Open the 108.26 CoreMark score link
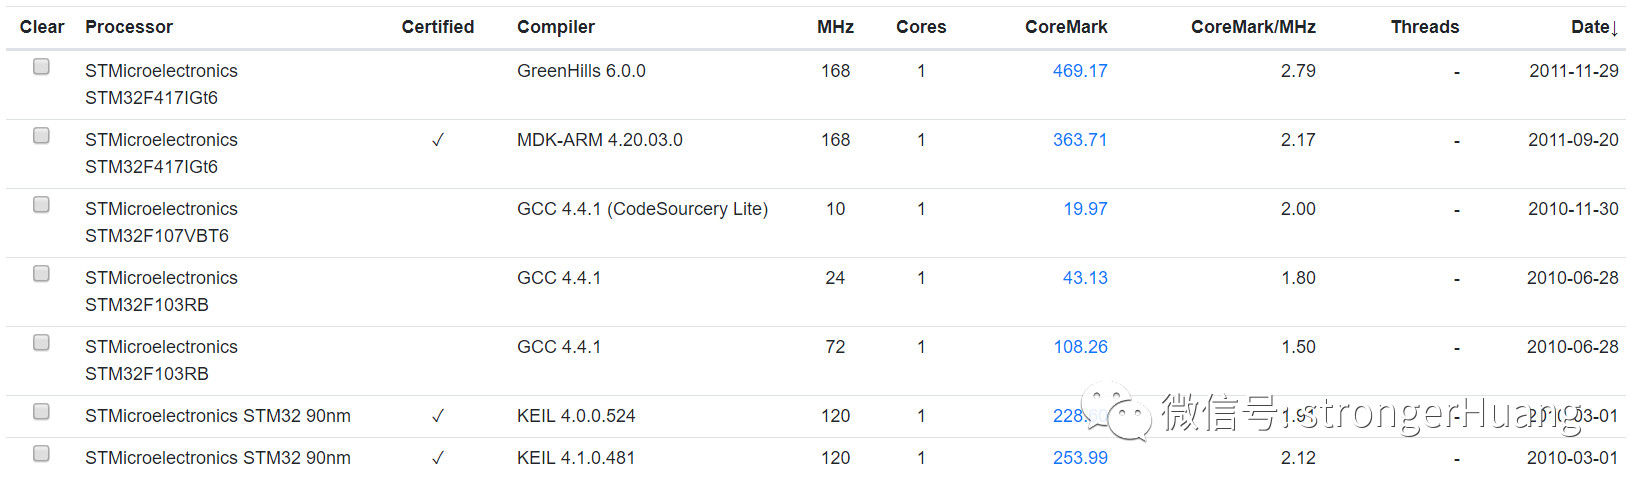The height and width of the screenshot is (490, 1635). (x=1080, y=347)
